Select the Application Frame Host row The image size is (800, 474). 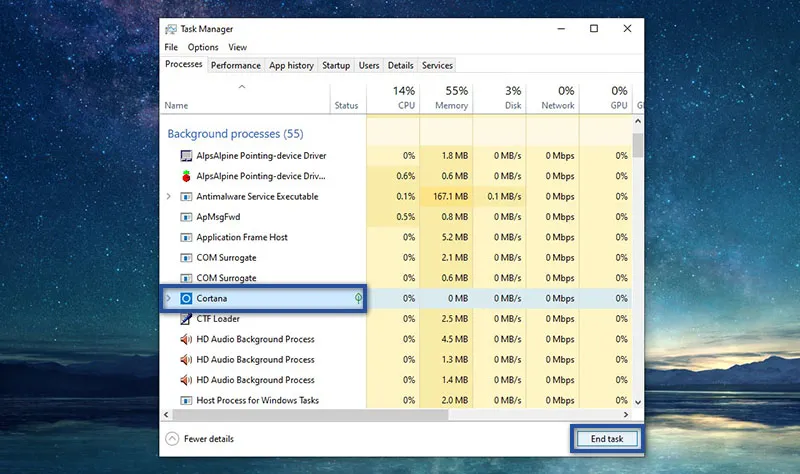(x=396, y=237)
